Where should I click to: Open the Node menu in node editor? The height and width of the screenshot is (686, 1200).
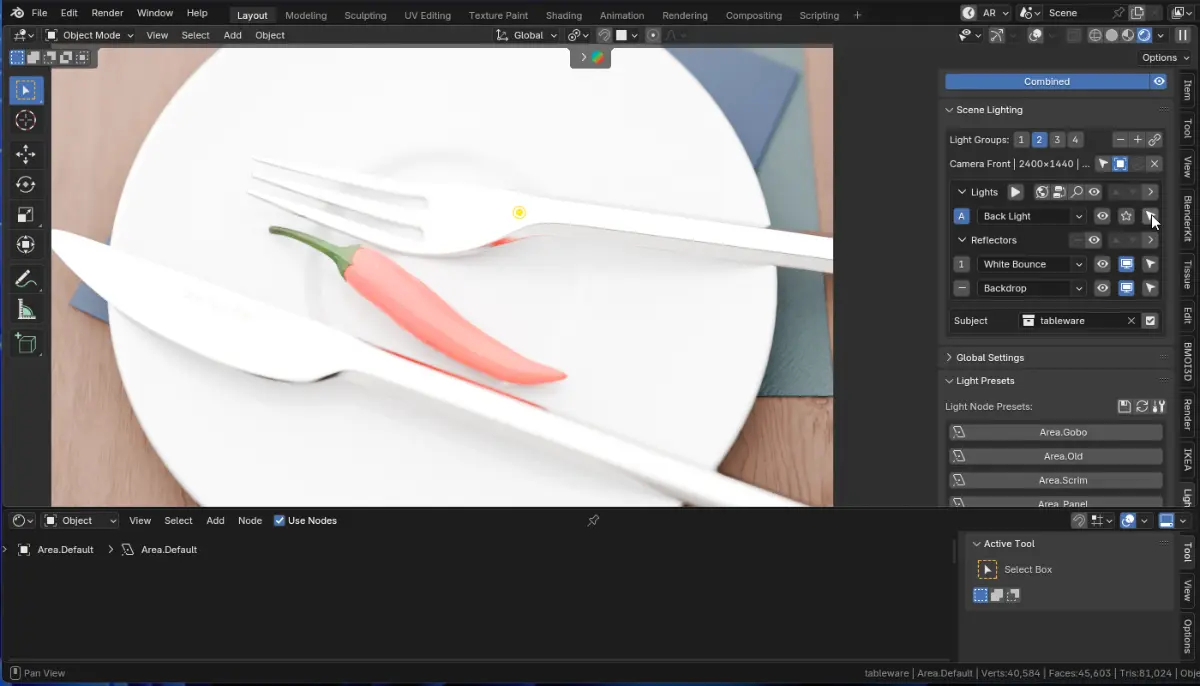pos(250,520)
